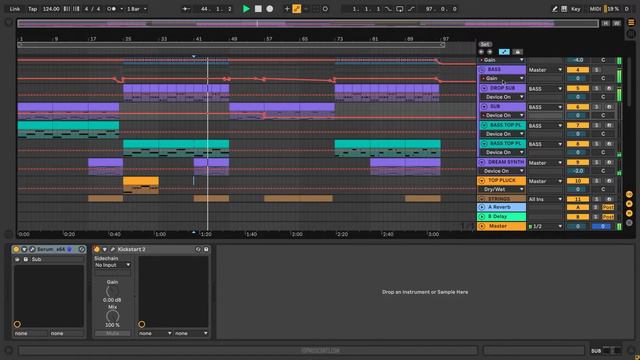The width and height of the screenshot is (640, 360).
Task: Toggle the DROP SUB track activator 5
Action: coord(578,88)
